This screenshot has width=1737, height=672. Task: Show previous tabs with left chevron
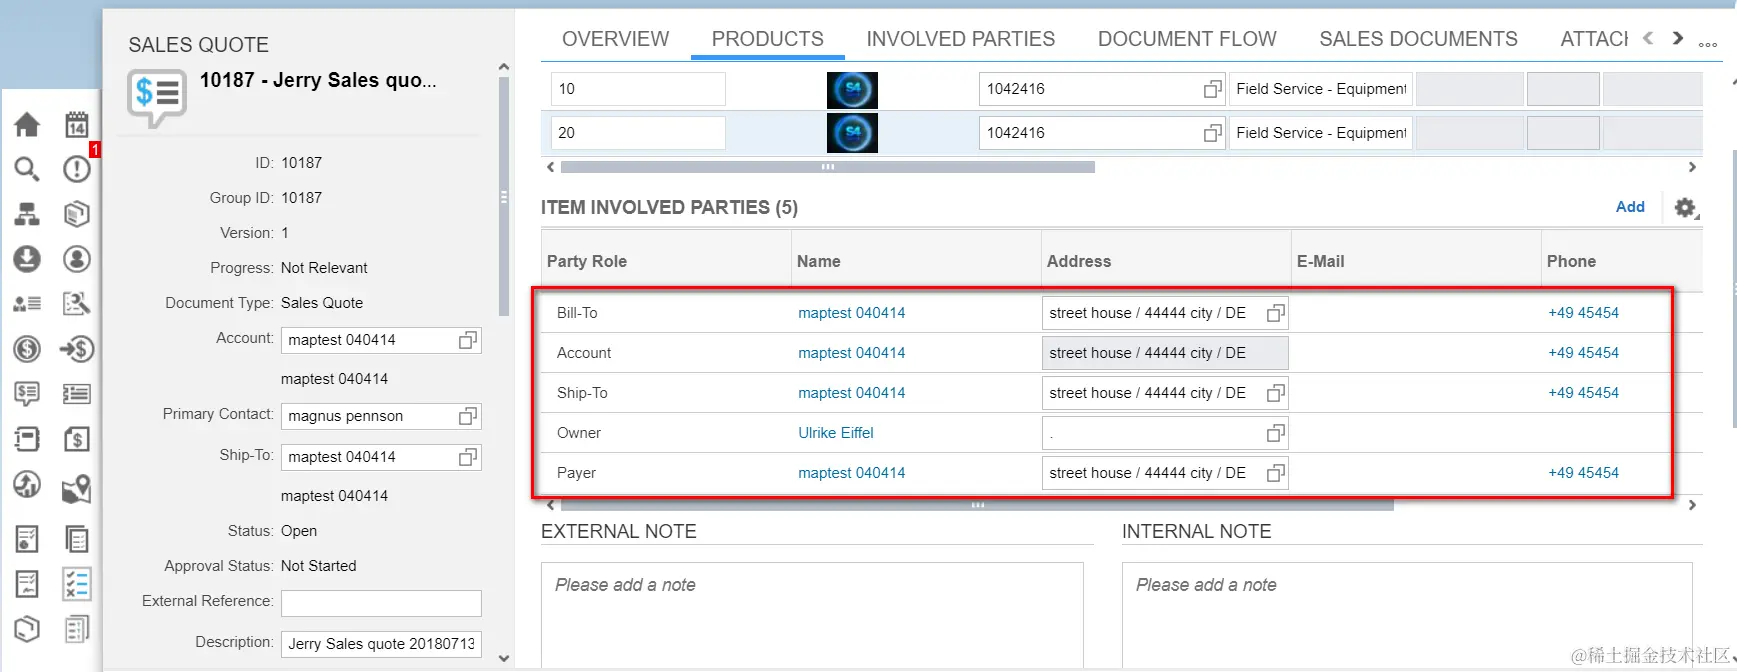1648,38
